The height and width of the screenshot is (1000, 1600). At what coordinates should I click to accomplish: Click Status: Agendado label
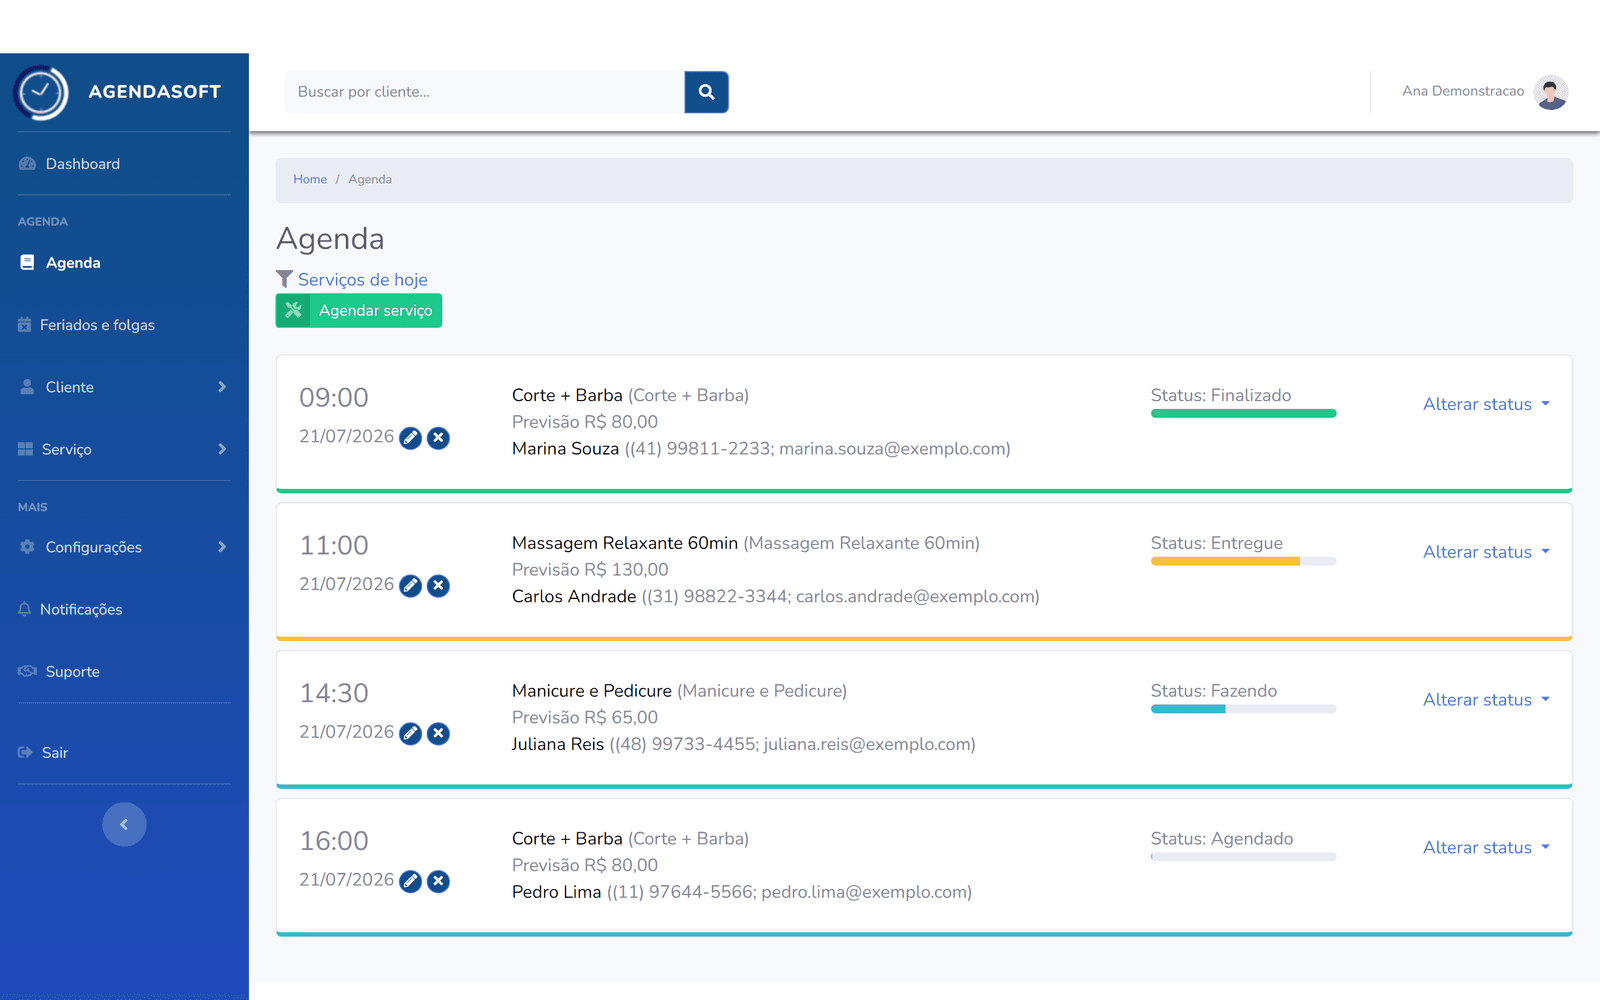click(1222, 839)
